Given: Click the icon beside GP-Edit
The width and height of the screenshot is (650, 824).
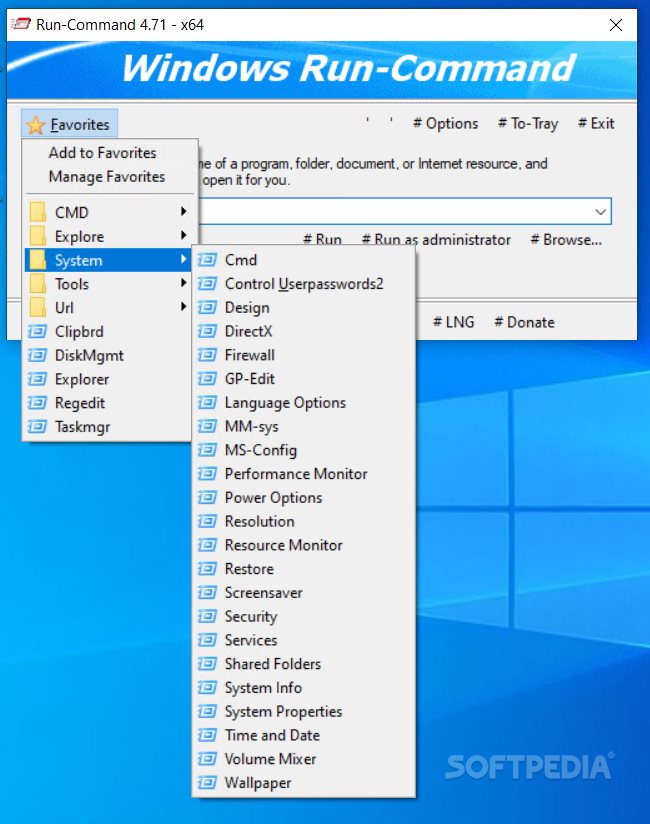Looking at the screenshot, I should [x=207, y=378].
